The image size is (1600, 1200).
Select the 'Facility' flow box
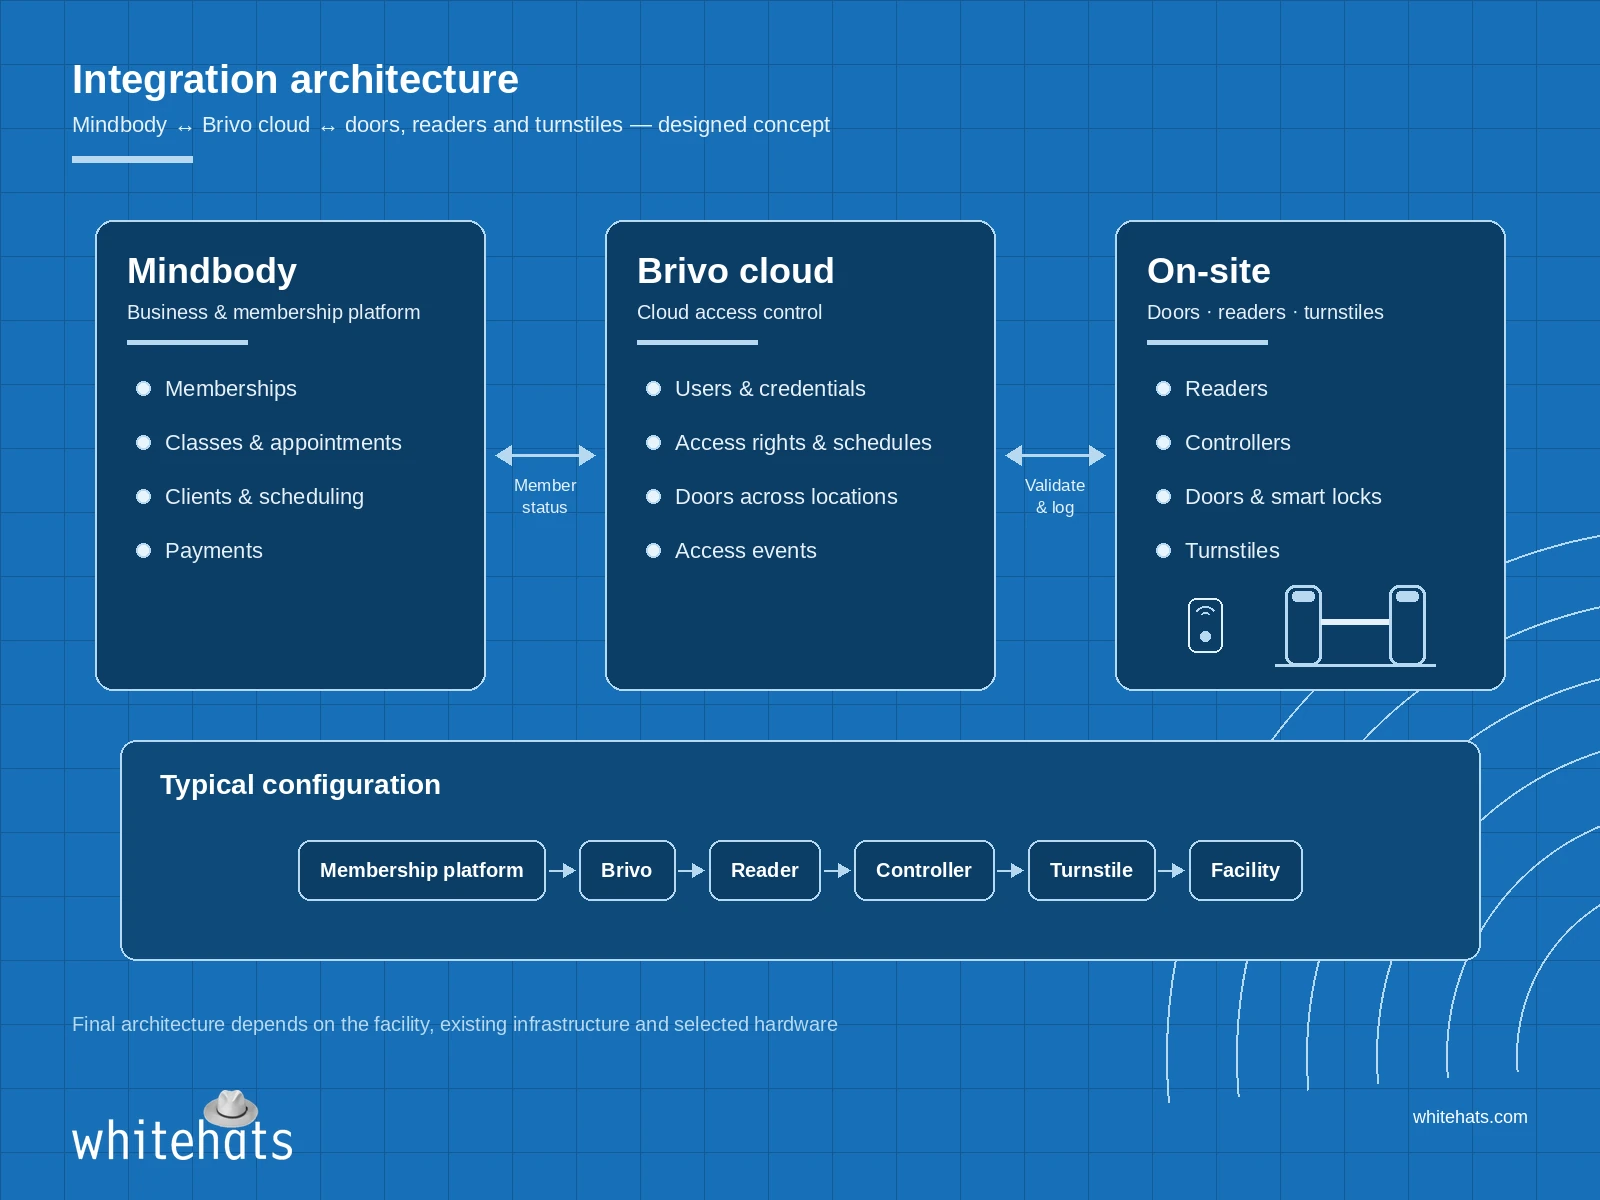(1246, 871)
